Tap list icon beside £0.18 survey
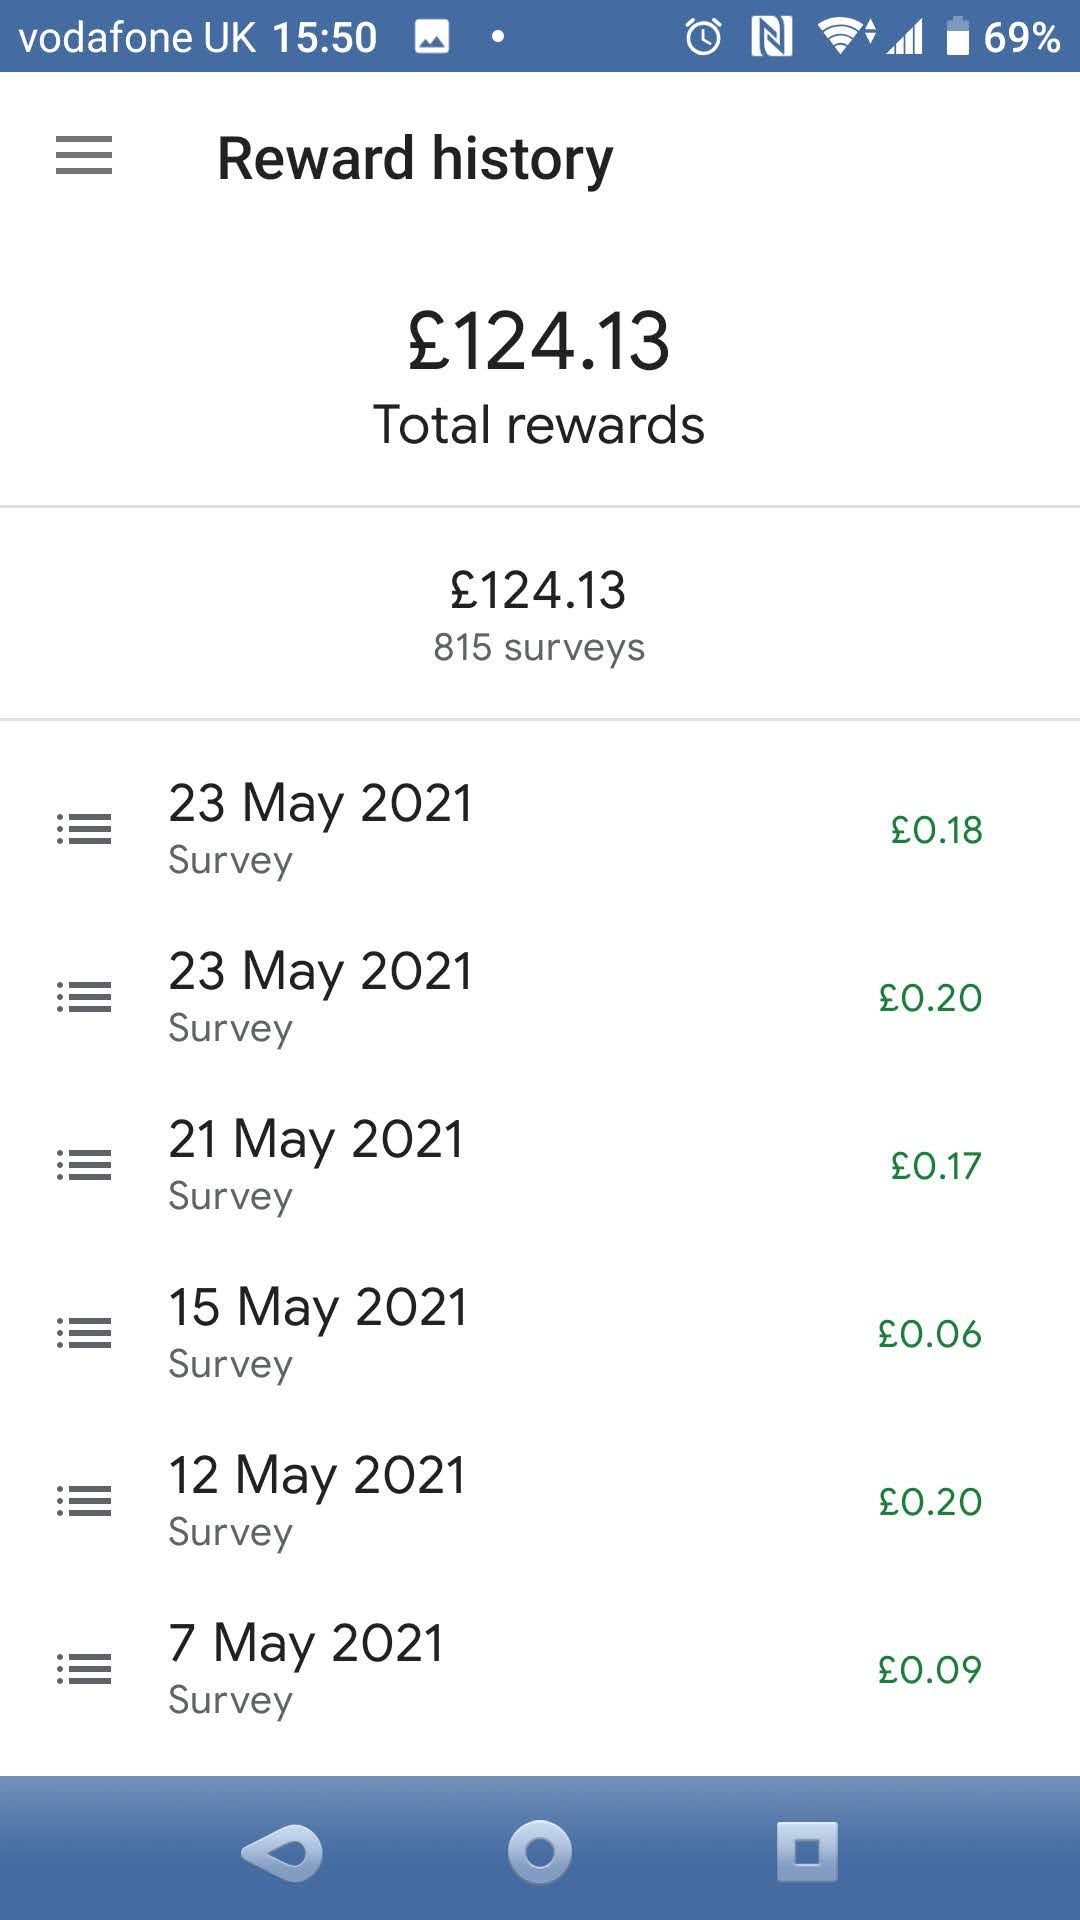 pyautogui.click(x=84, y=829)
